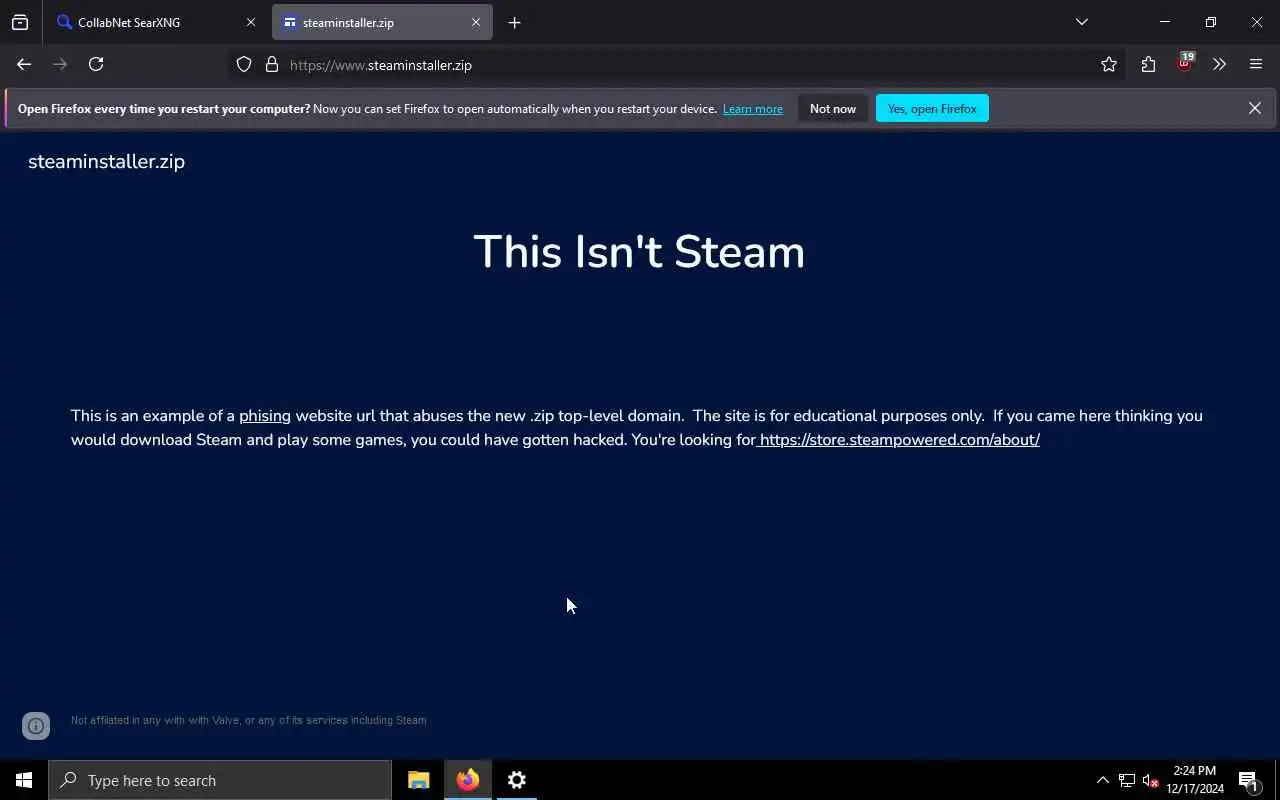Click Yes, open Firefox button

tap(932, 108)
